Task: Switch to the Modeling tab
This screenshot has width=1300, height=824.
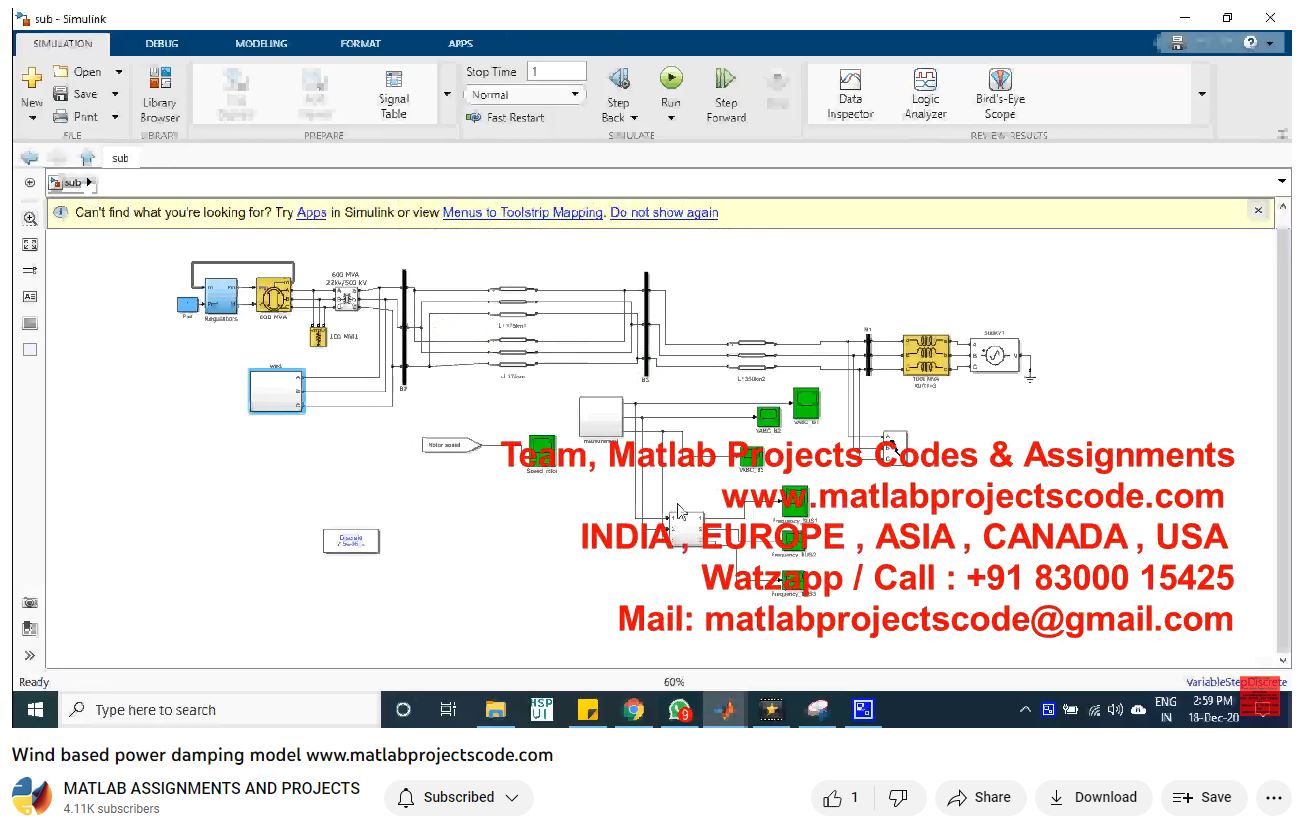Action: coord(261,44)
